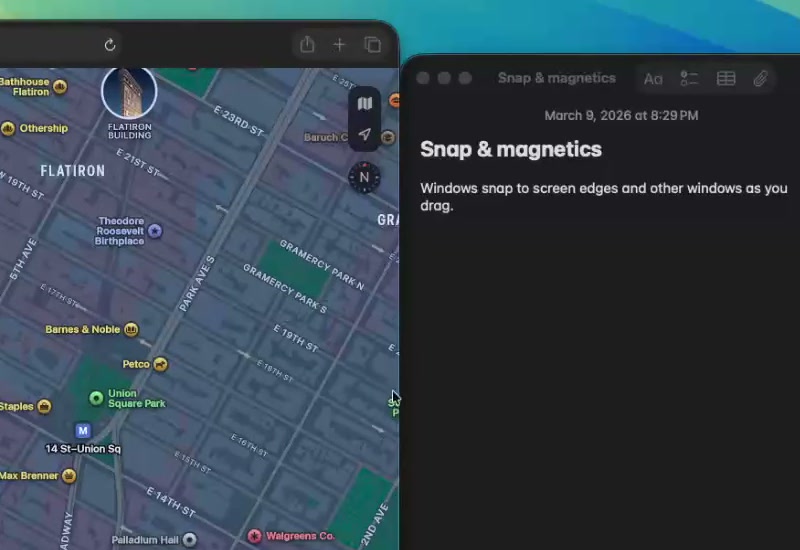Select the Flatiron Building landmark photo
This screenshot has height=550, width=800.
point(129,92)
